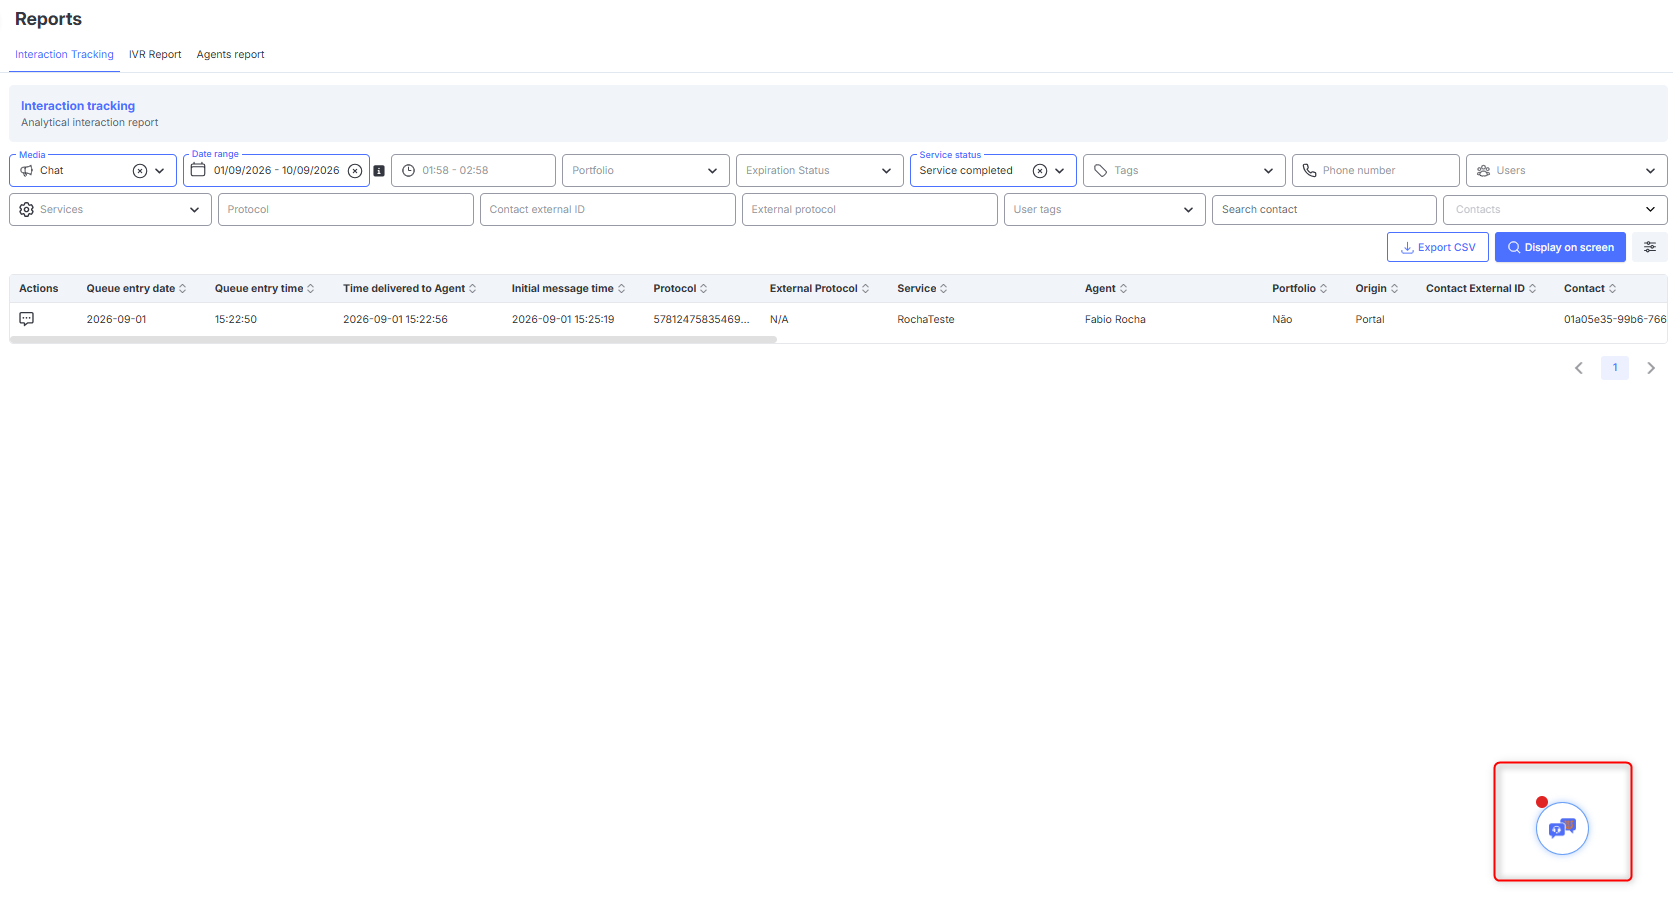Viewport: 1673px width, 922px height.
Task: Click the agent name Fabio Rocha
Action: point(1115,320)
